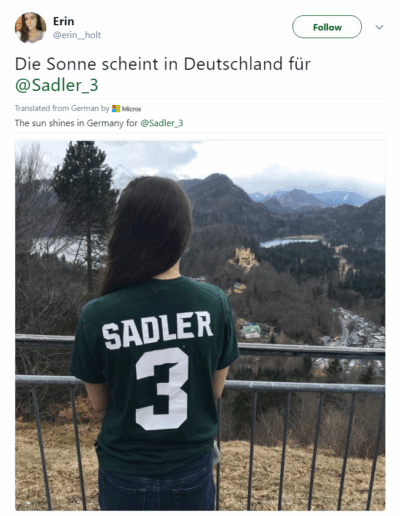
Task: Click the Microsoft name beside the logo
Action: (x=131, y=109)
